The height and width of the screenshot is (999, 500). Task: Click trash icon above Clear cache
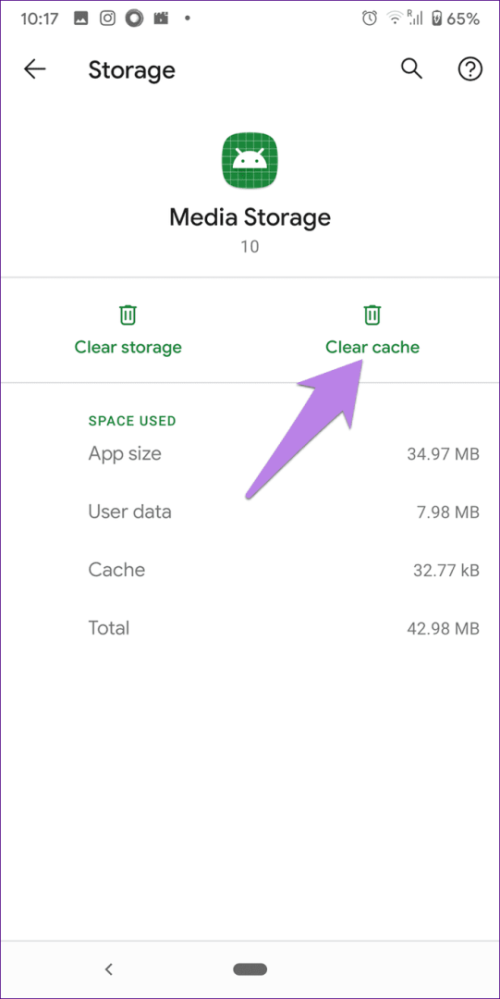(x=372, y=315)
